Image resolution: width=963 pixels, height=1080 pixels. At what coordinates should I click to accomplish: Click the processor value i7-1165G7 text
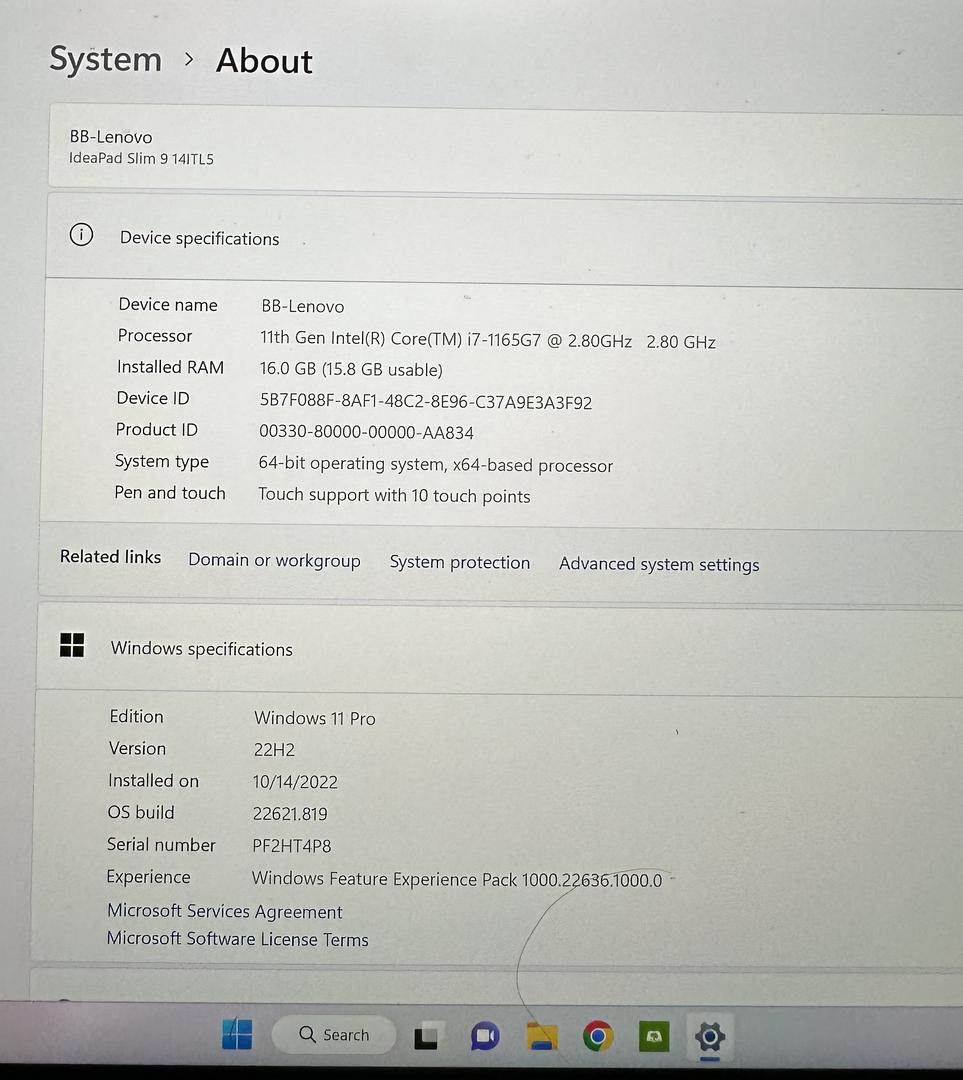(487, 340)
